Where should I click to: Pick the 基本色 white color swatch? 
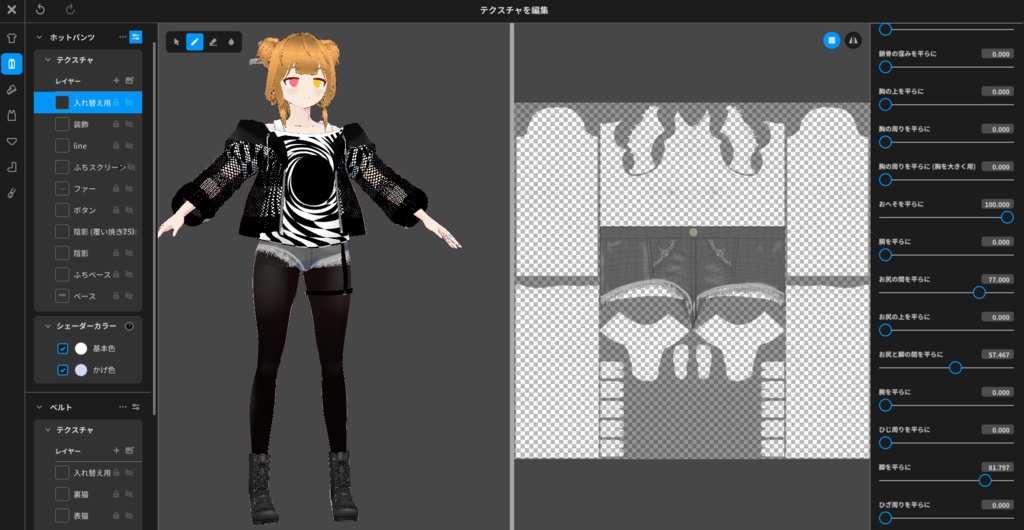tap(81, 349)
